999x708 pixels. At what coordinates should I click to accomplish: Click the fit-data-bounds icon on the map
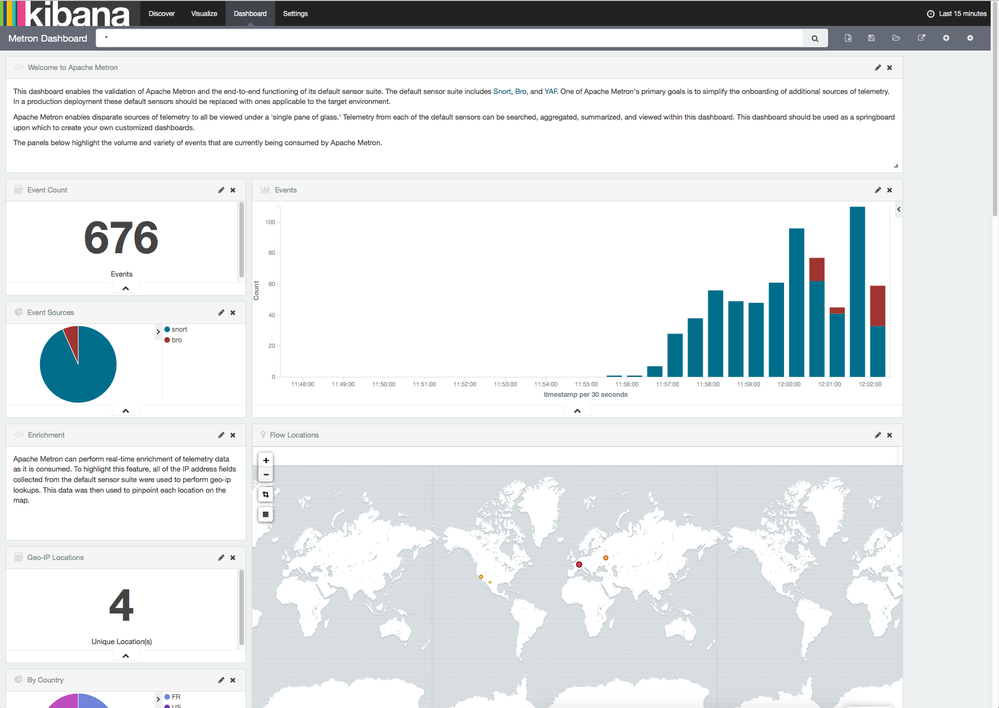coord(265,513)
